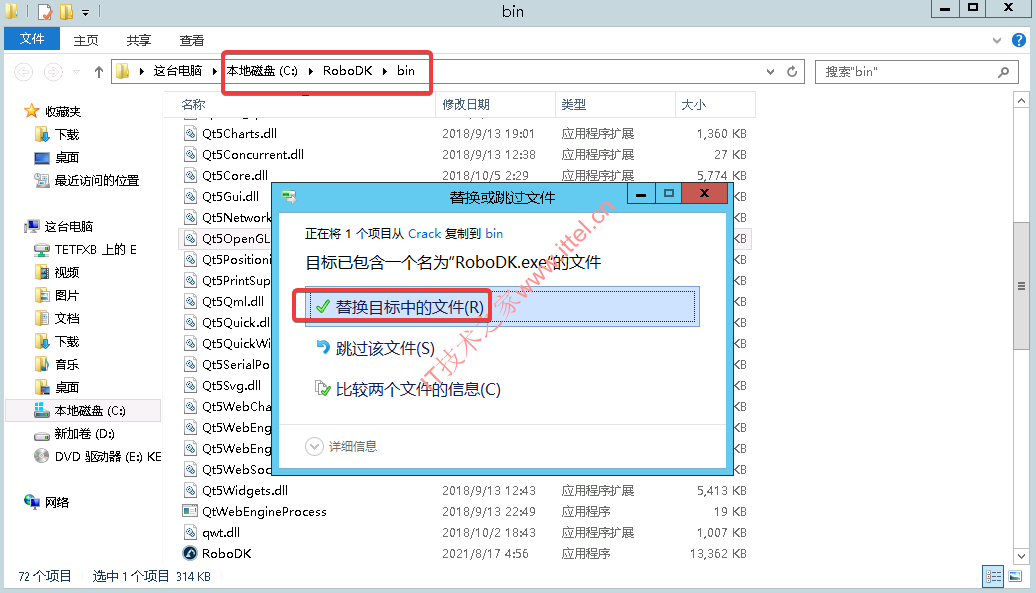Click the bin segment in the address bar

pos(406,71)
